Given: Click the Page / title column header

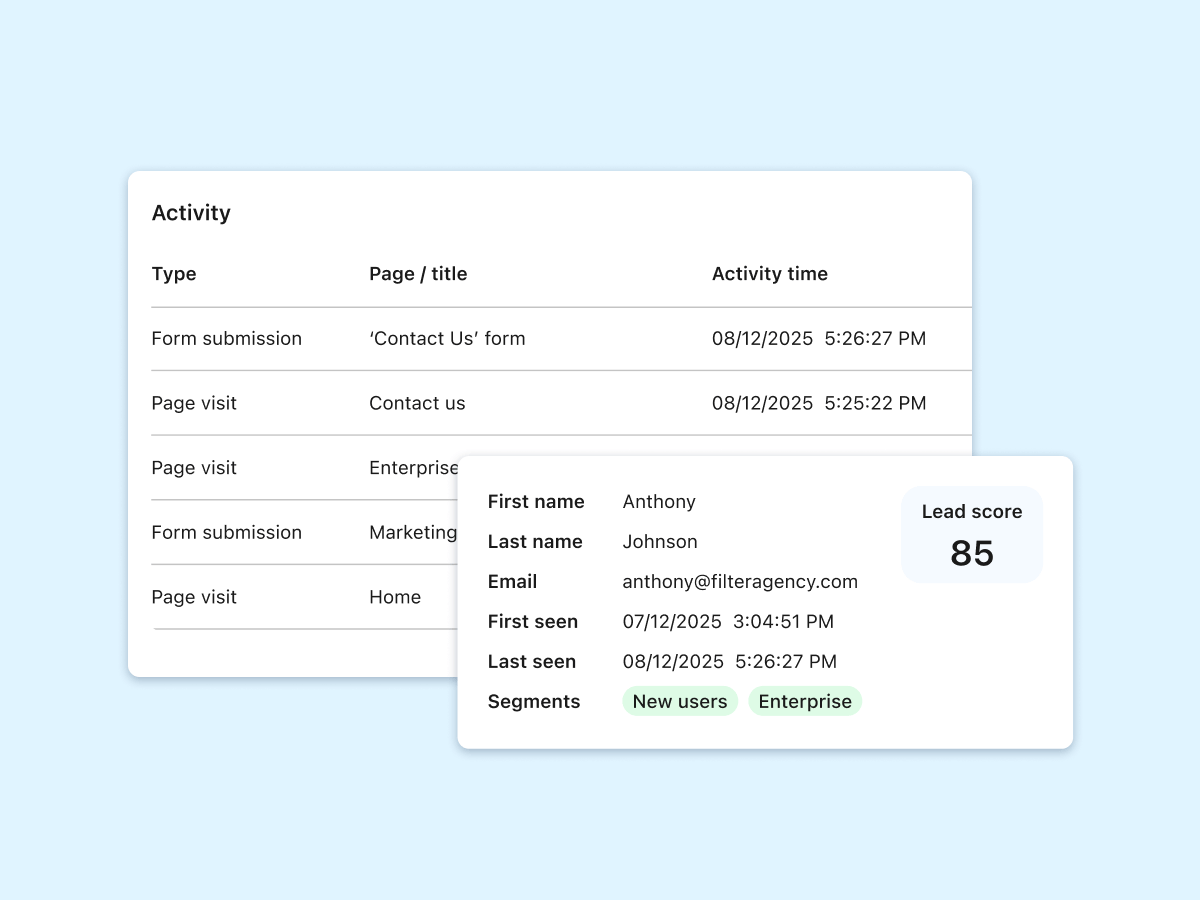Looking at the screenshot, I should click(418, 274).
